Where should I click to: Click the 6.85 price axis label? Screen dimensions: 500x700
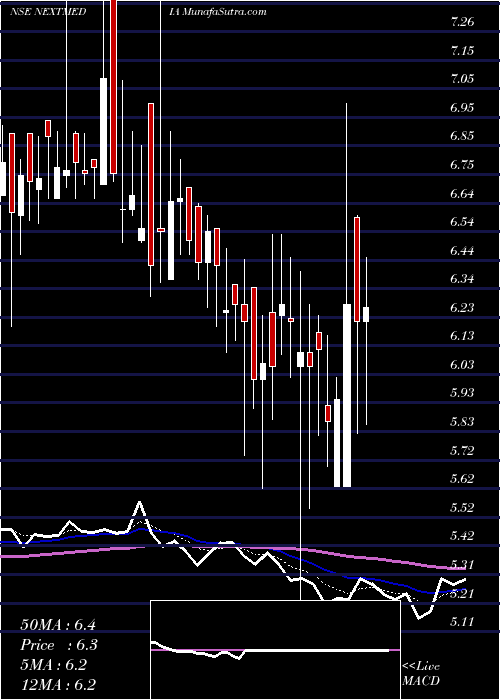pyautogui.click(x=462, y=136)
